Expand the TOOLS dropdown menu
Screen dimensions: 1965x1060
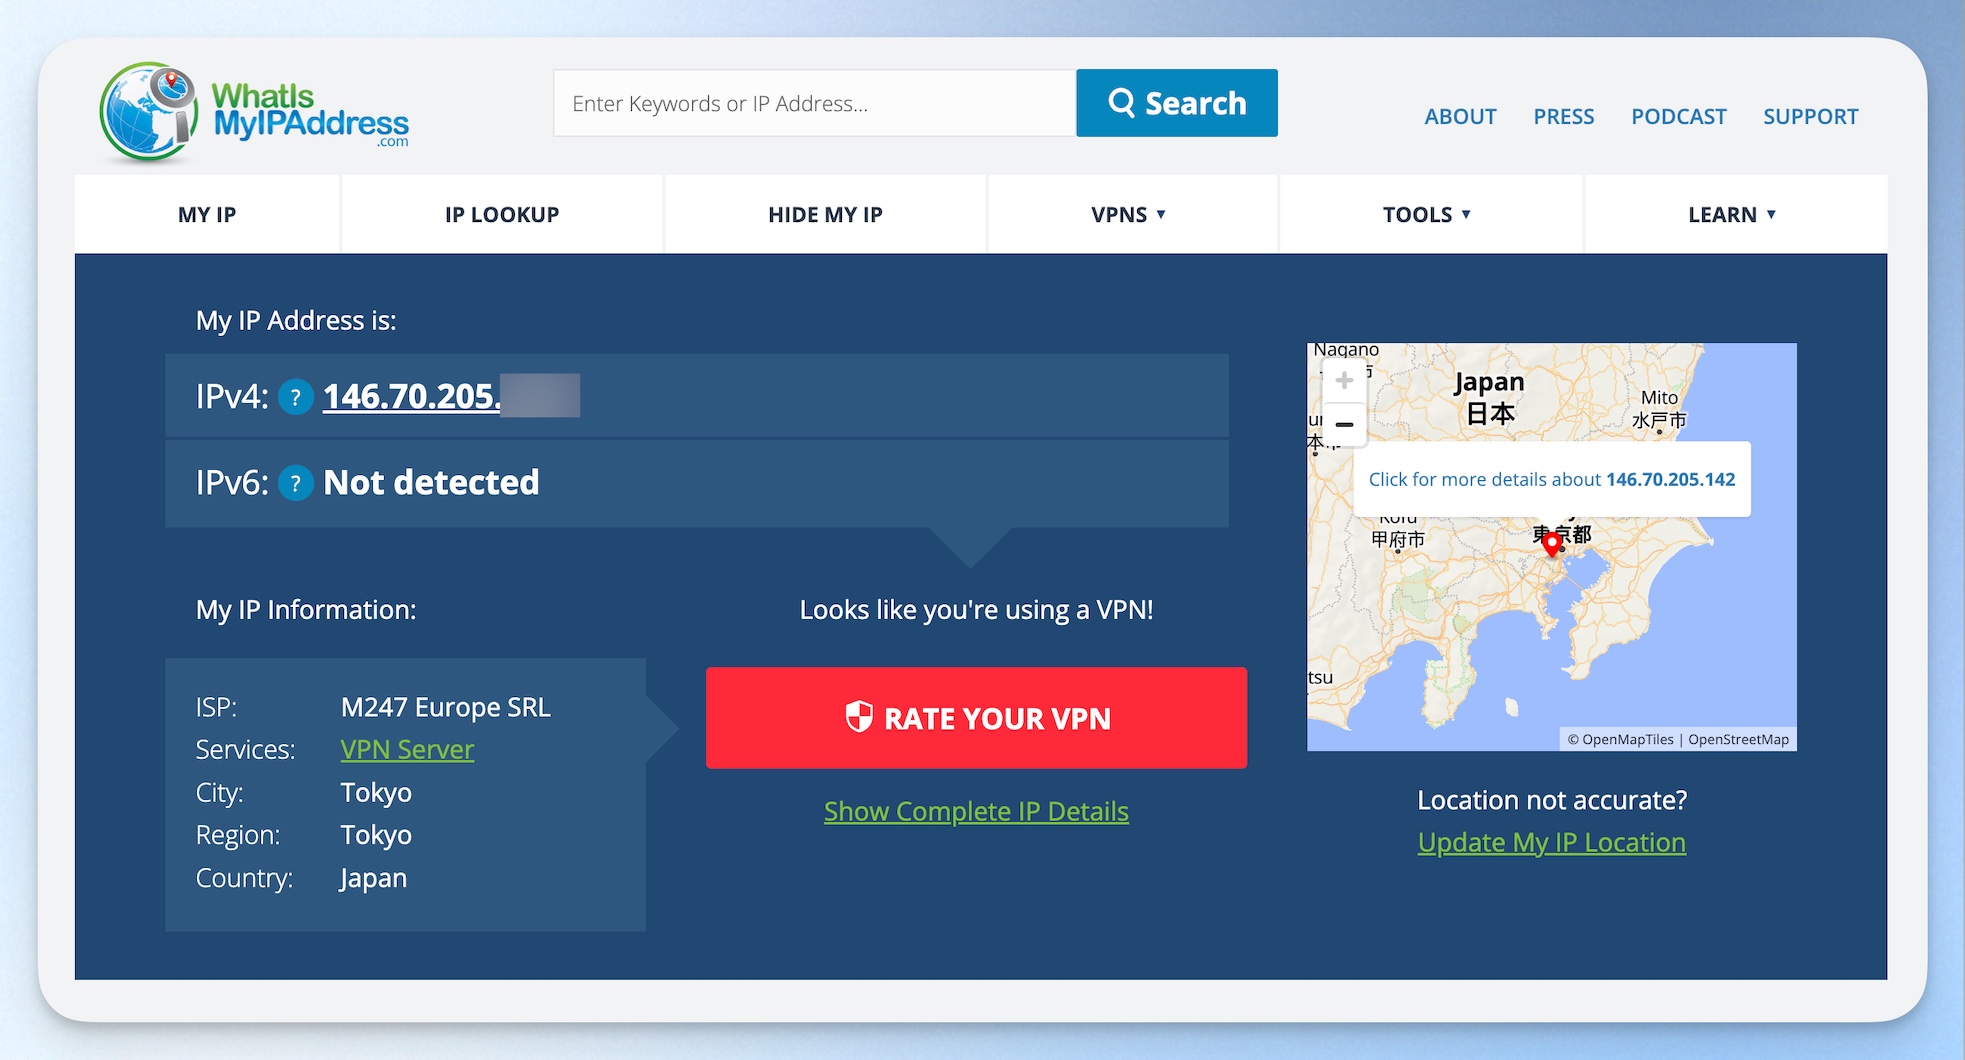1426,215
